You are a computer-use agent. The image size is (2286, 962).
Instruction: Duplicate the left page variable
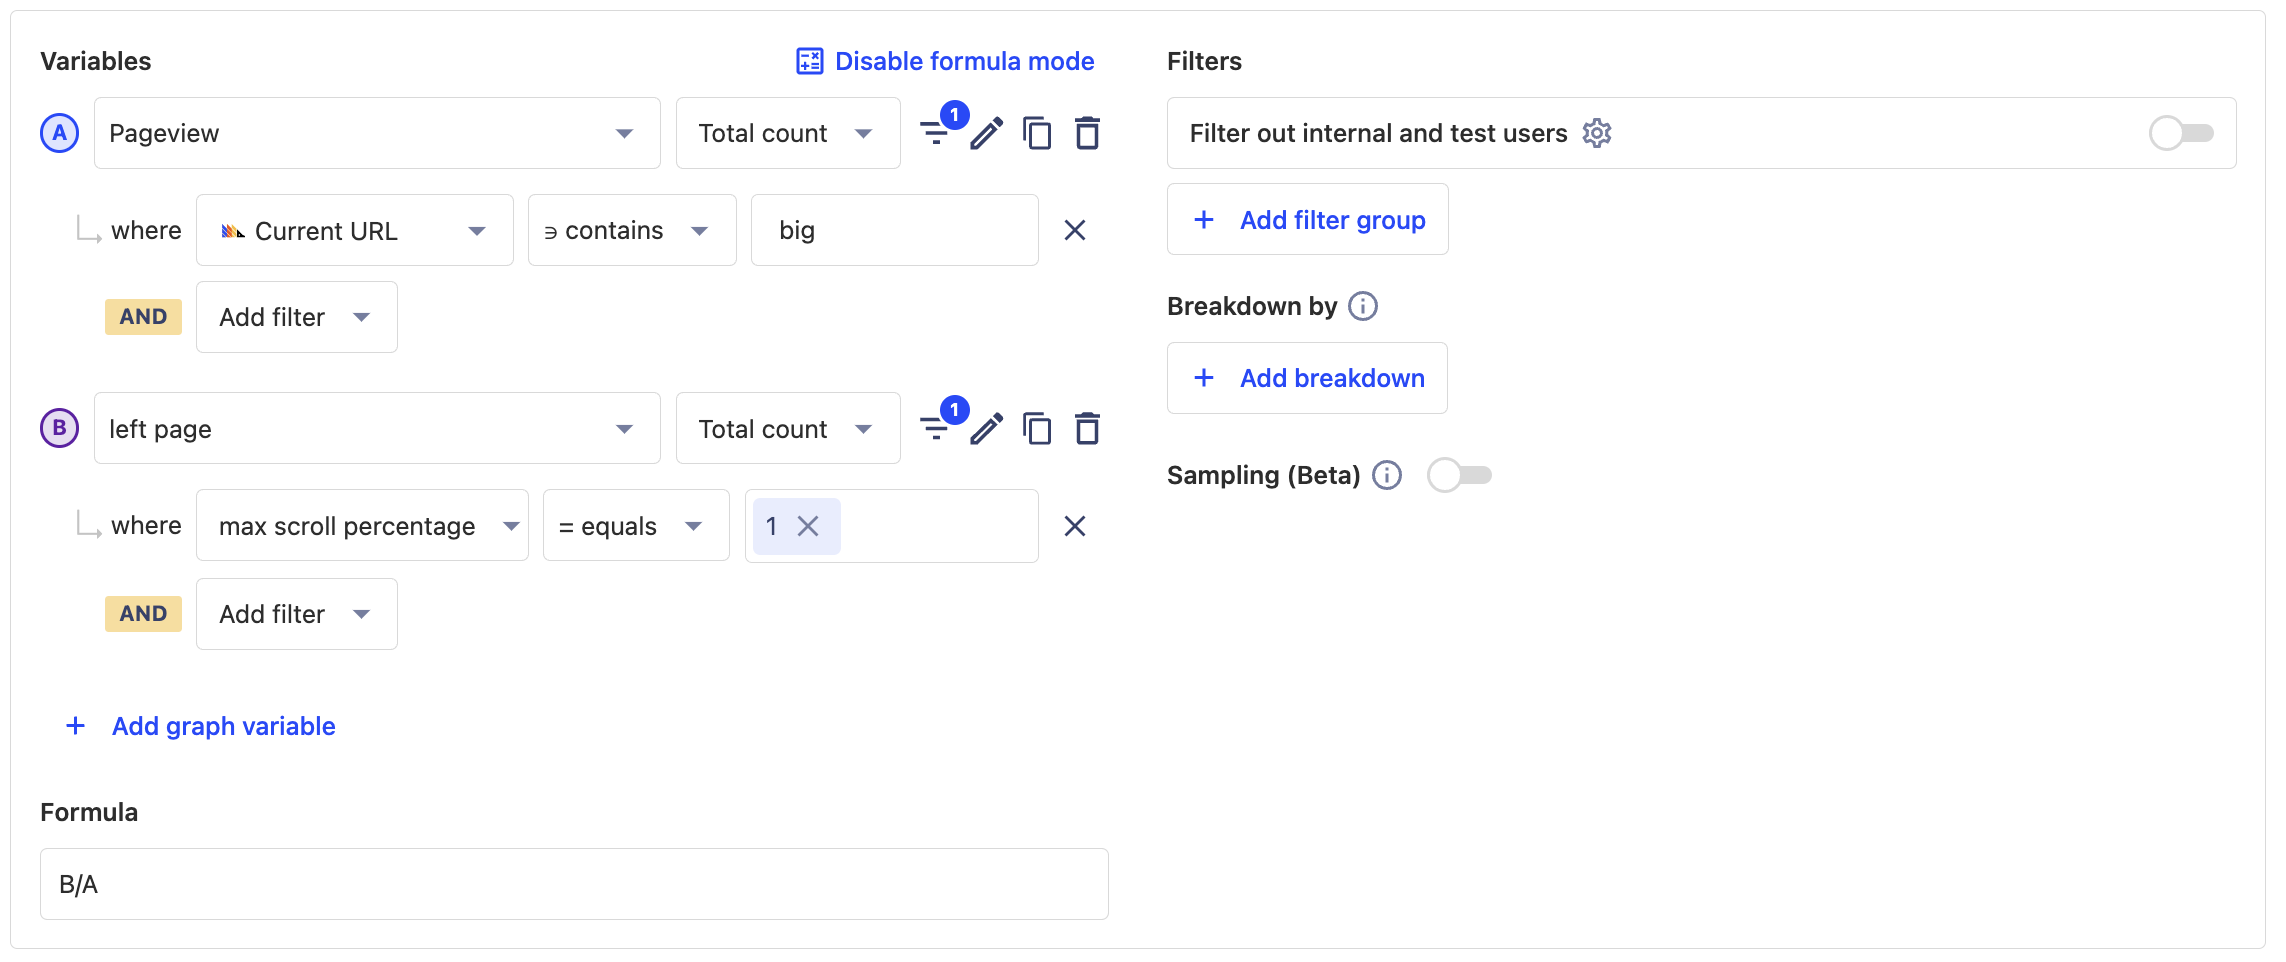point(1037,429)
